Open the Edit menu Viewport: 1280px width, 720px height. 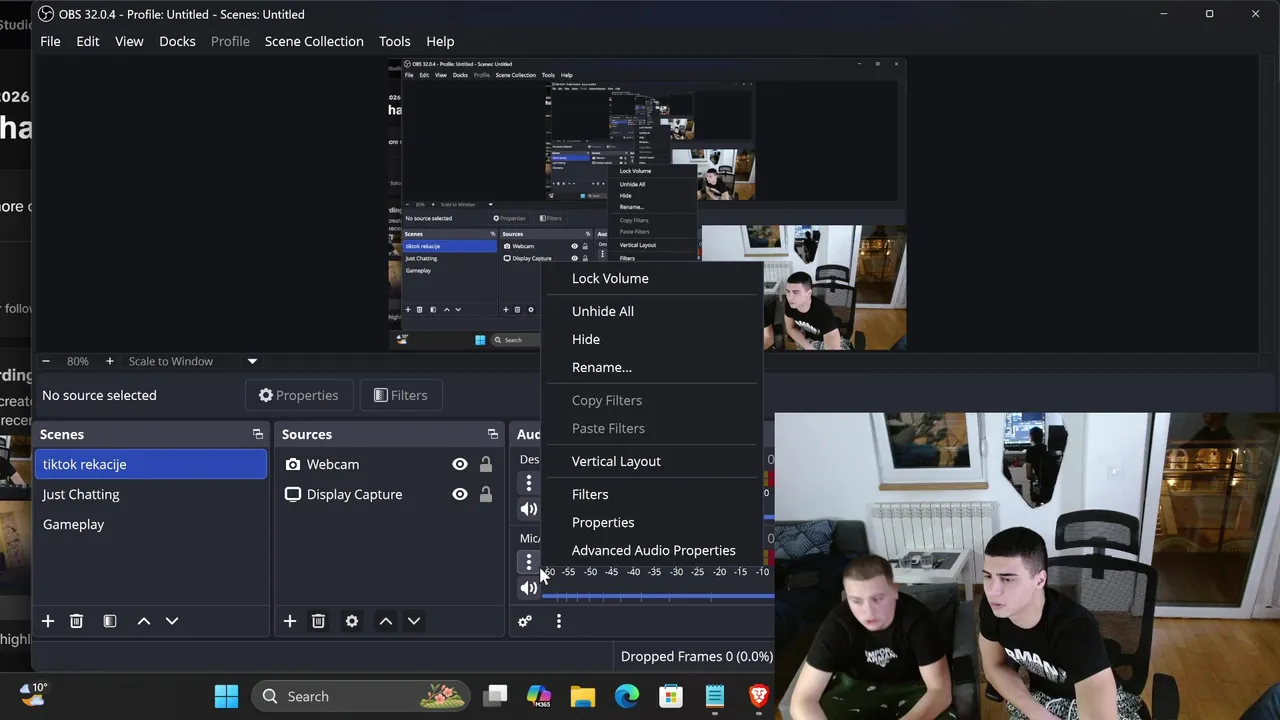click(88, 41)
